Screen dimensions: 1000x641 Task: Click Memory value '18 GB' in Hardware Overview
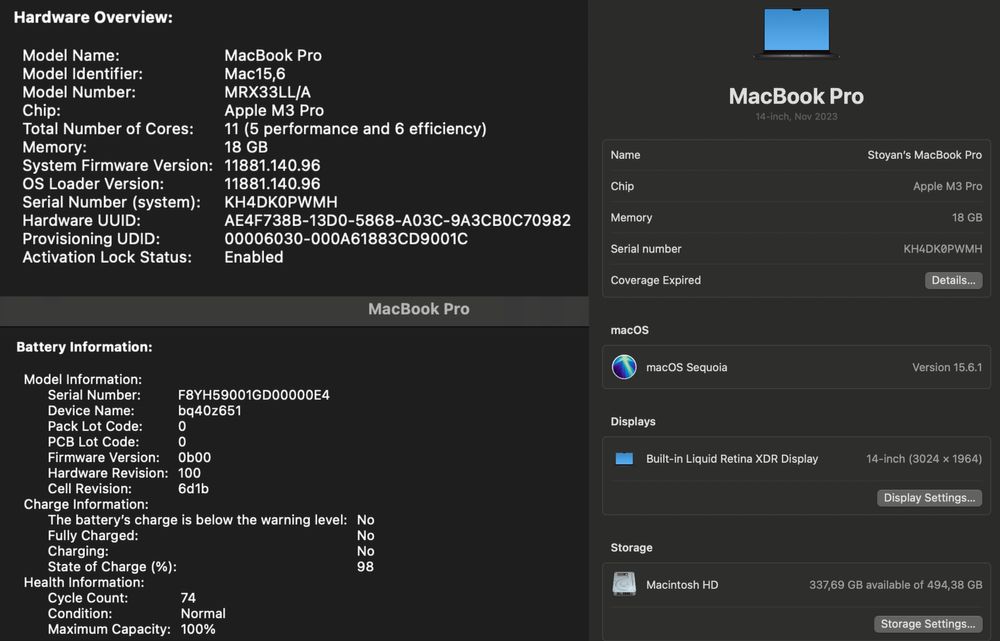coord(246,147)
